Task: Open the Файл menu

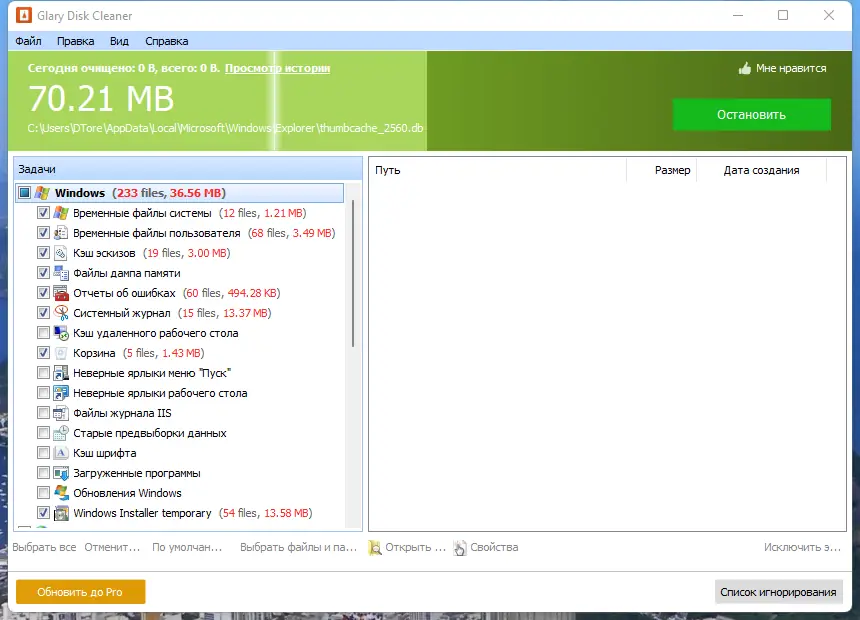Action: click(x=29, y=41)
